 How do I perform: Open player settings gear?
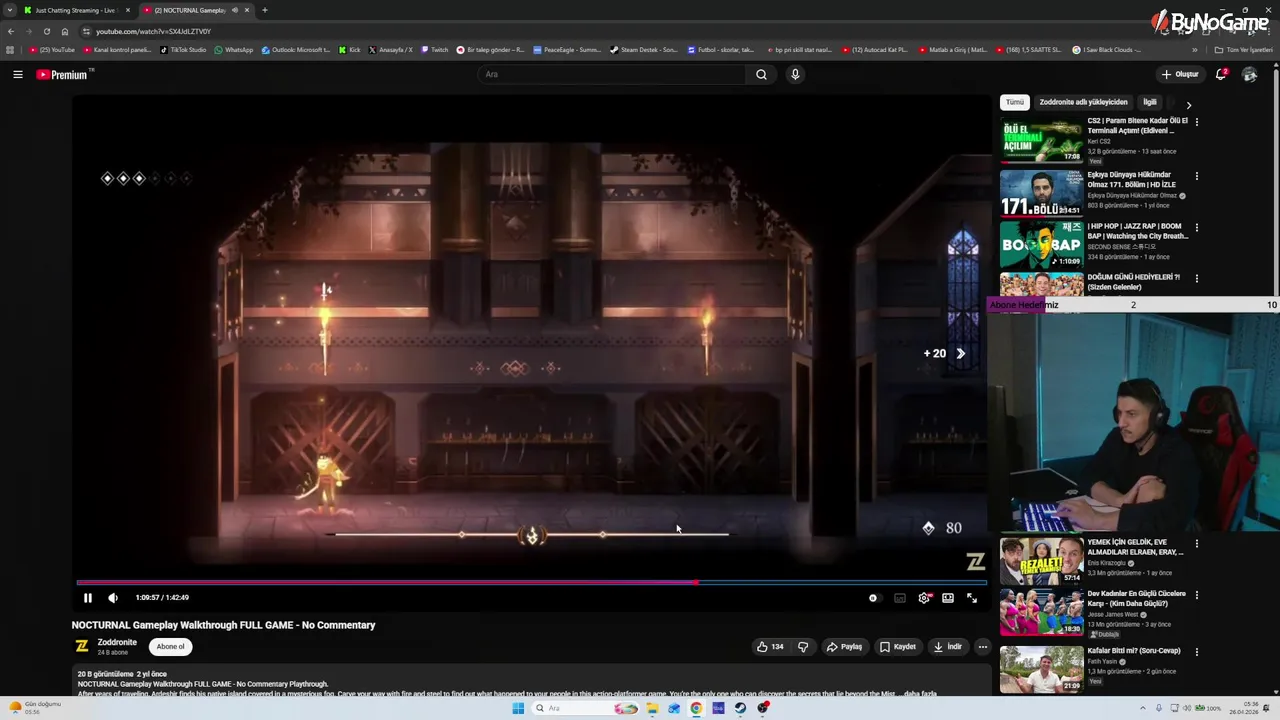point(924,598)
